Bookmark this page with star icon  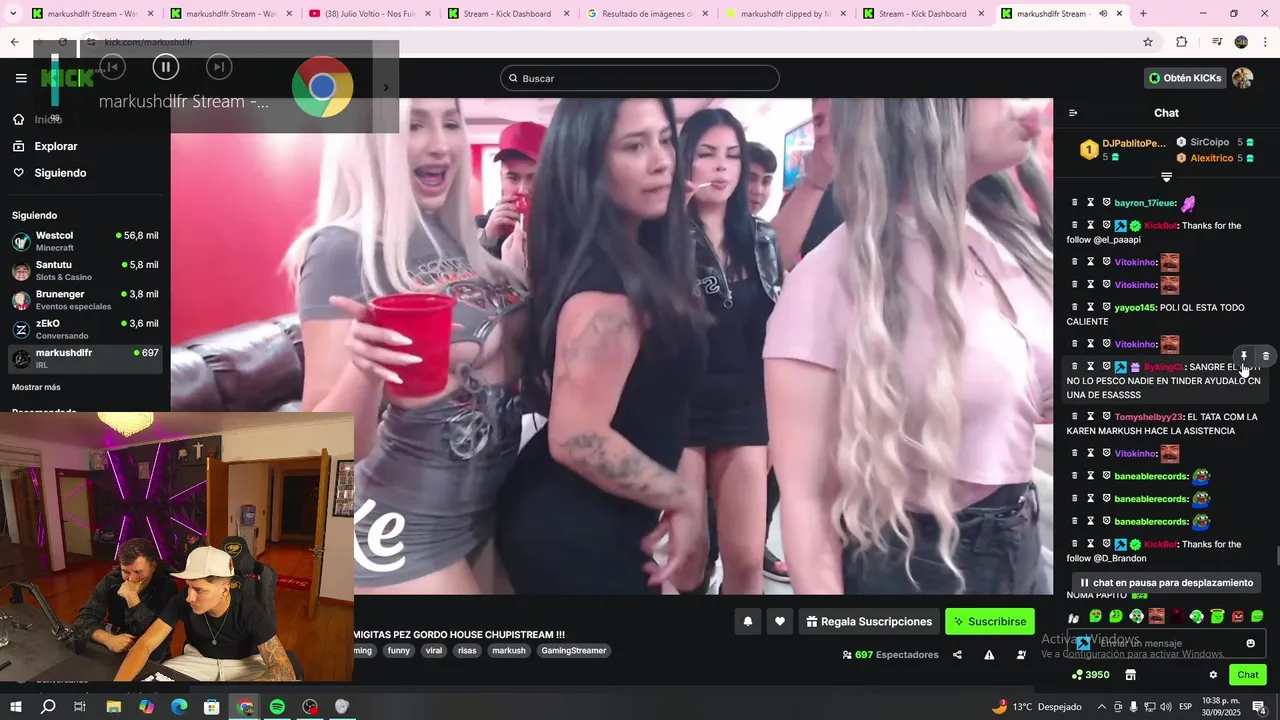pos(1148,42)
